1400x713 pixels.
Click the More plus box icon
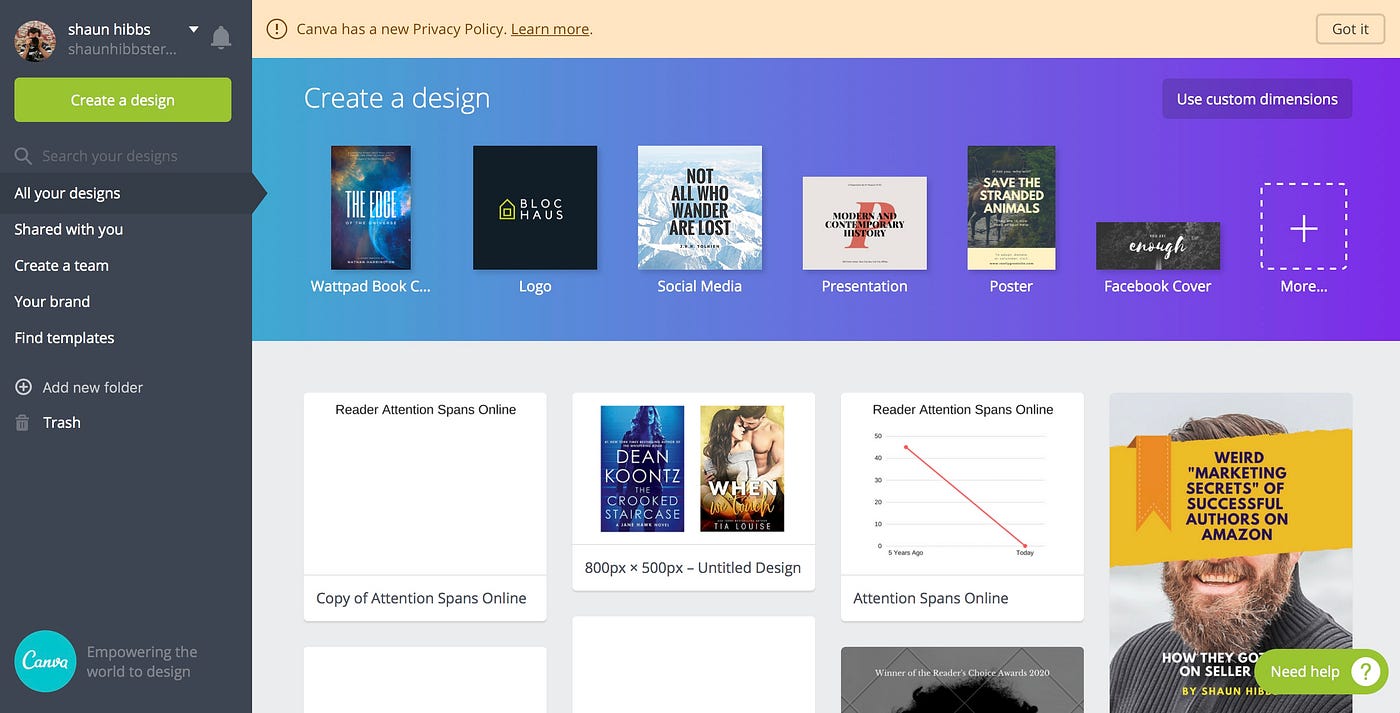point(1304,226)
